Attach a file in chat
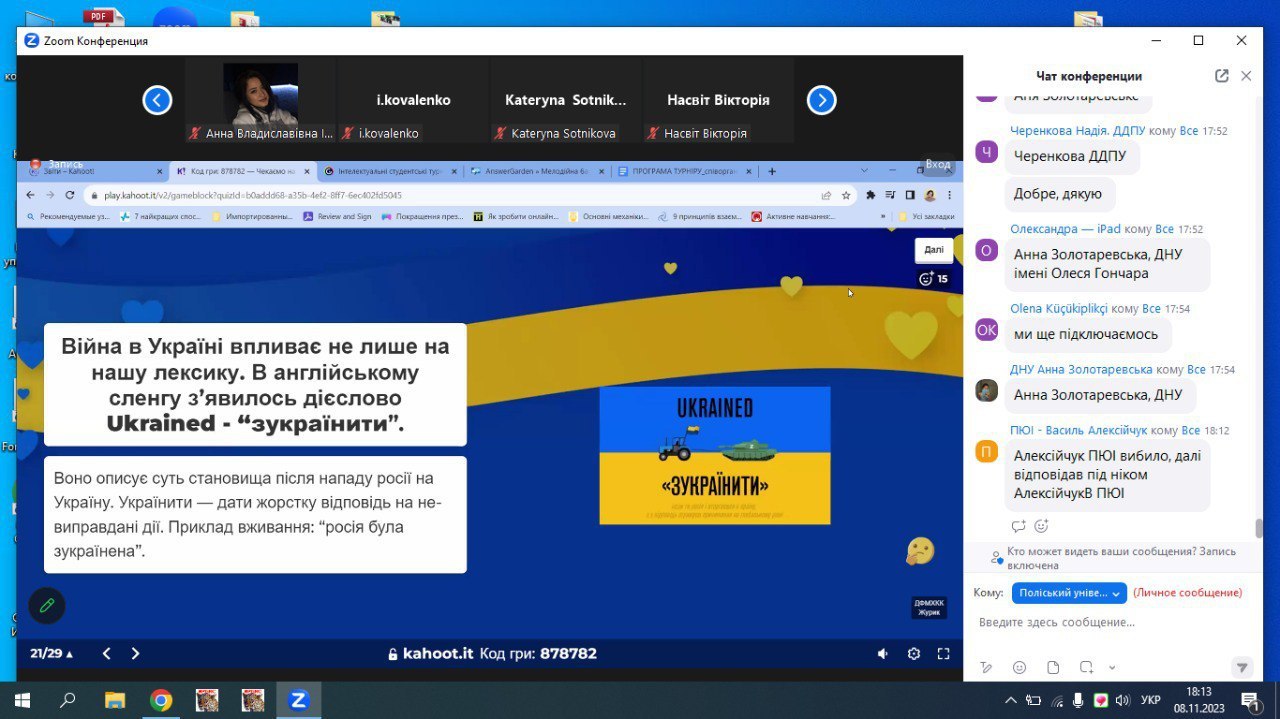This screenshot has width=1280, height=719. point(1052,667)
